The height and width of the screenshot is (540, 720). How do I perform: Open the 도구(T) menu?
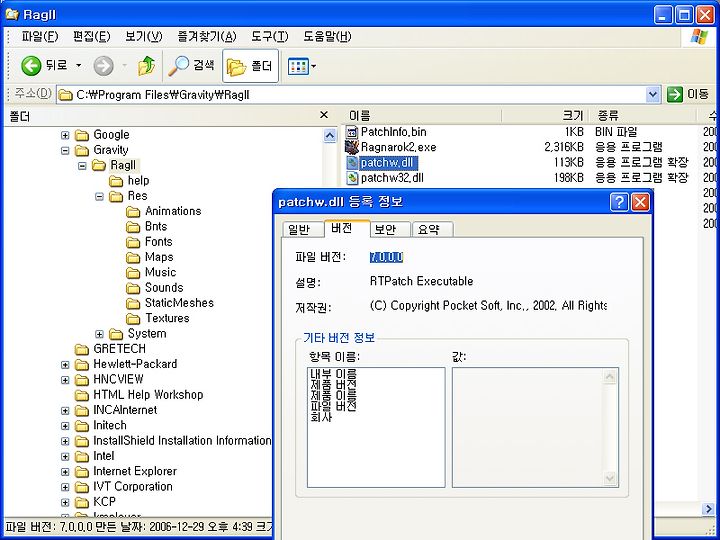coord(270,37)
